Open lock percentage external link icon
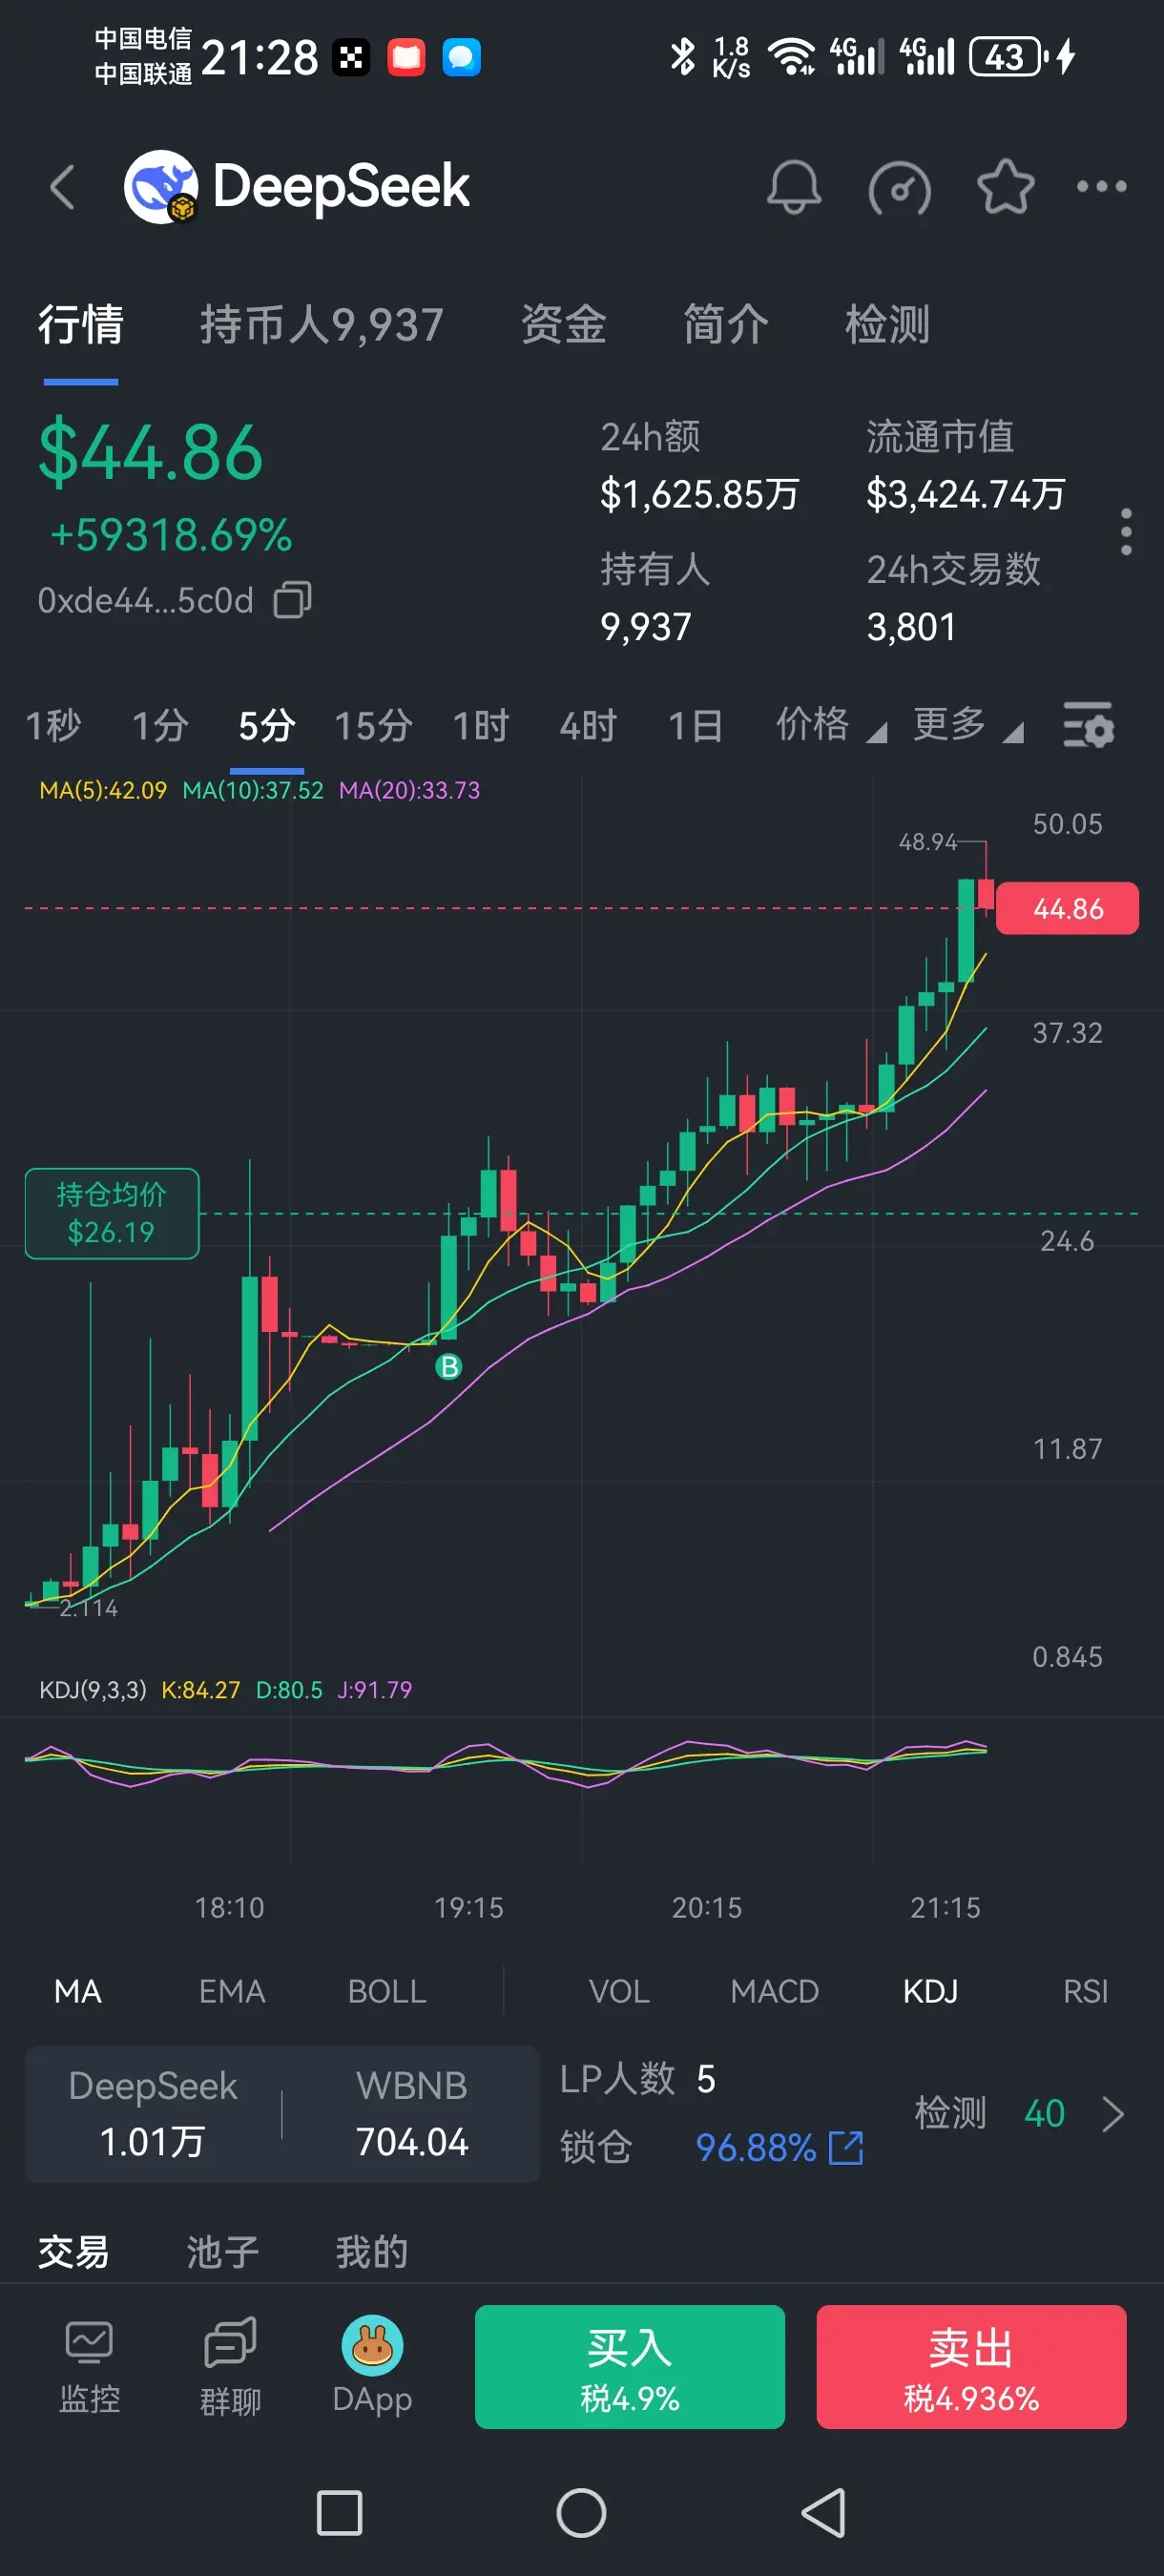Image resolution: width=1164 pixels, height=2576 pixels. (x=846, y=2147)
